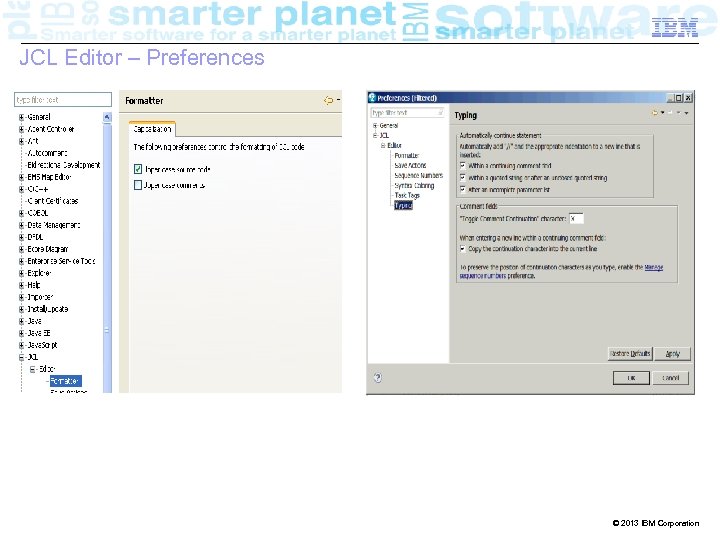720x540 pixels.
Task: Select the Capitalization tab
Action: click(152, 129)
